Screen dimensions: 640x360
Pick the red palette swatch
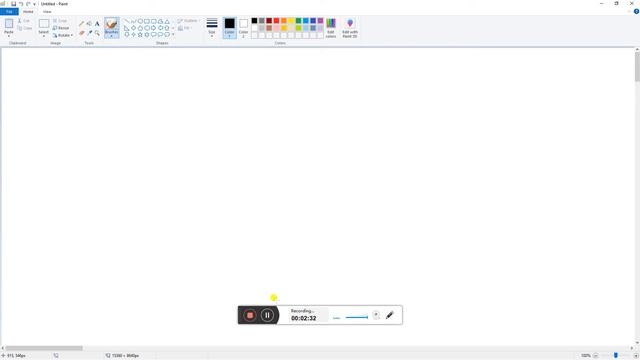[x=276, y=20]
